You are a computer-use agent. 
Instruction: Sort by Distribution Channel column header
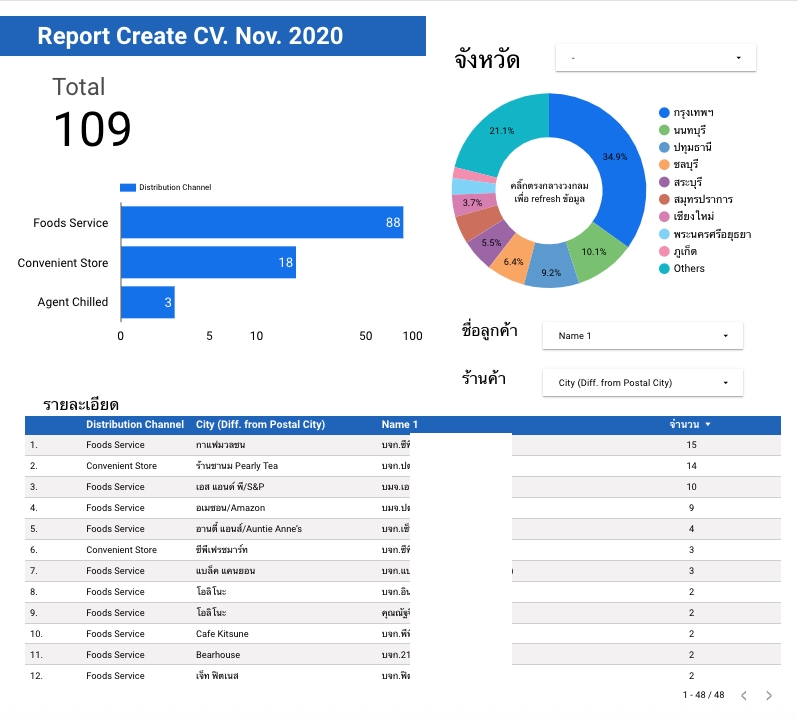(135, 425)
